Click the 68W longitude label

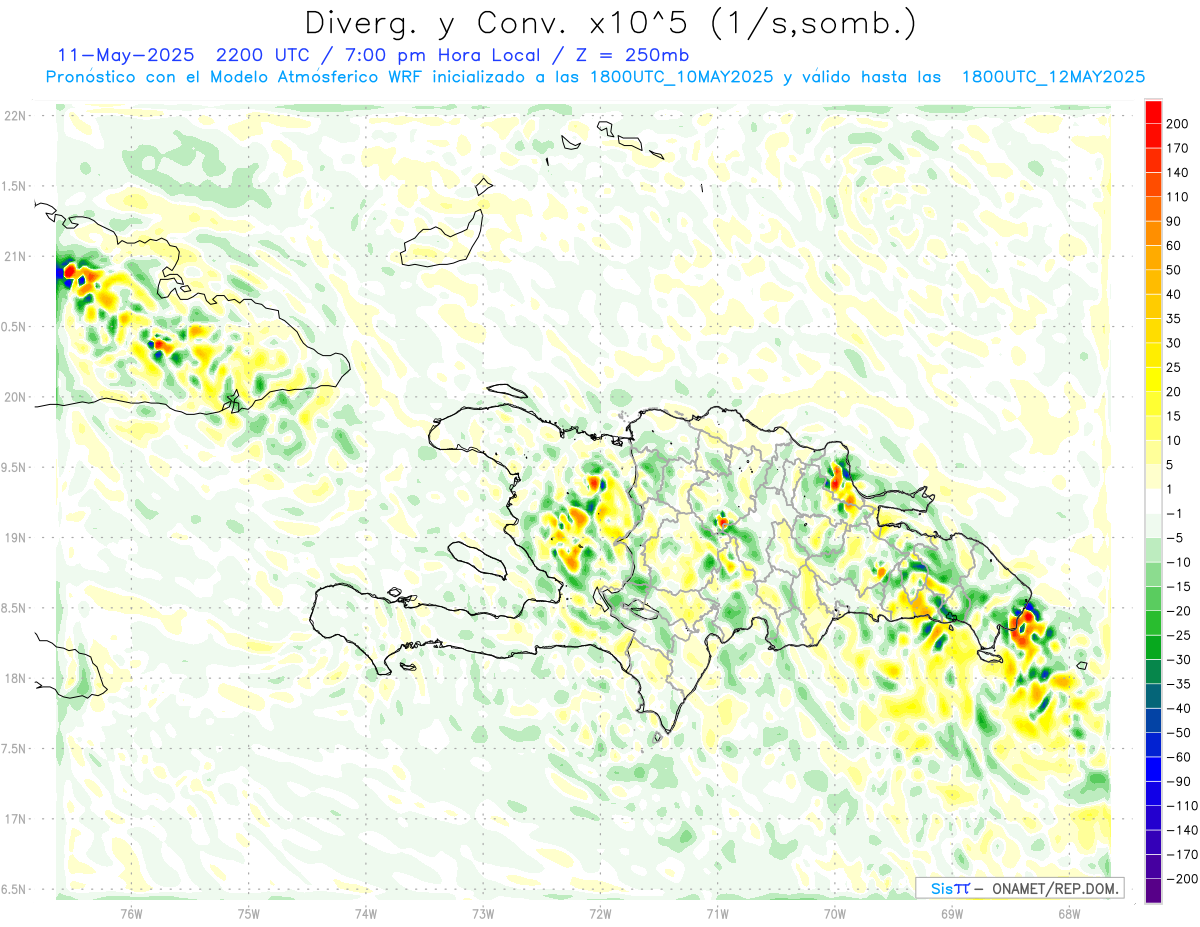point(1068,912)
